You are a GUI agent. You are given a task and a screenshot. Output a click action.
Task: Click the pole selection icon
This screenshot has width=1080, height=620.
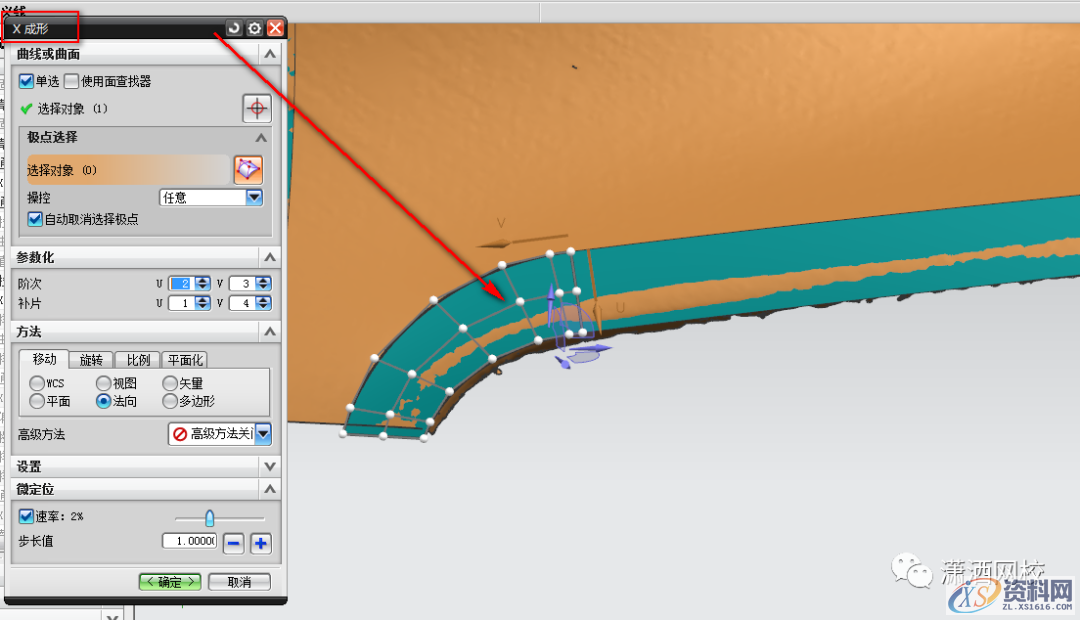pos(247,170)
